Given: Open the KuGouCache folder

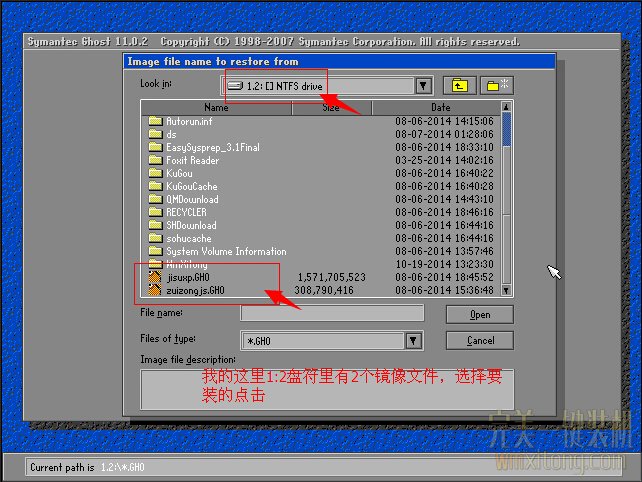Looking at the screenshot, I should (x=191, y=186).
